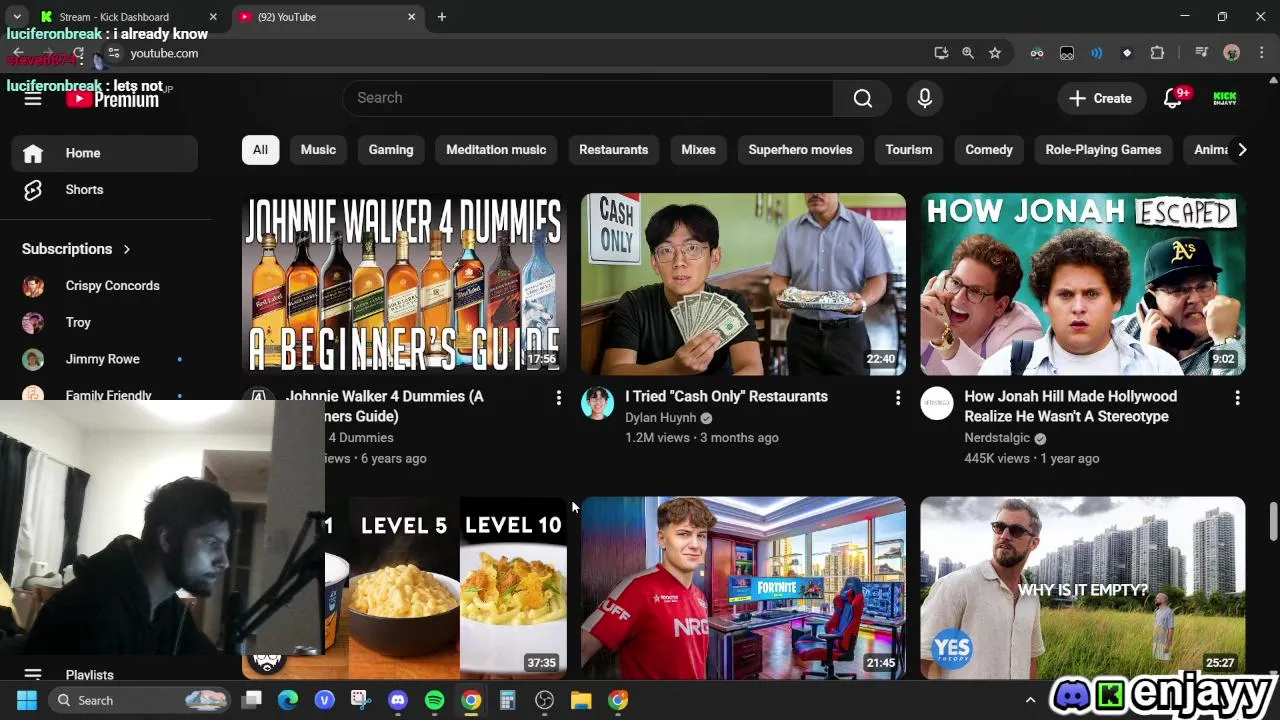Open the Chrome three-dot menu
Screen dimensions: 1280x720
click(x=1261, y=53)
